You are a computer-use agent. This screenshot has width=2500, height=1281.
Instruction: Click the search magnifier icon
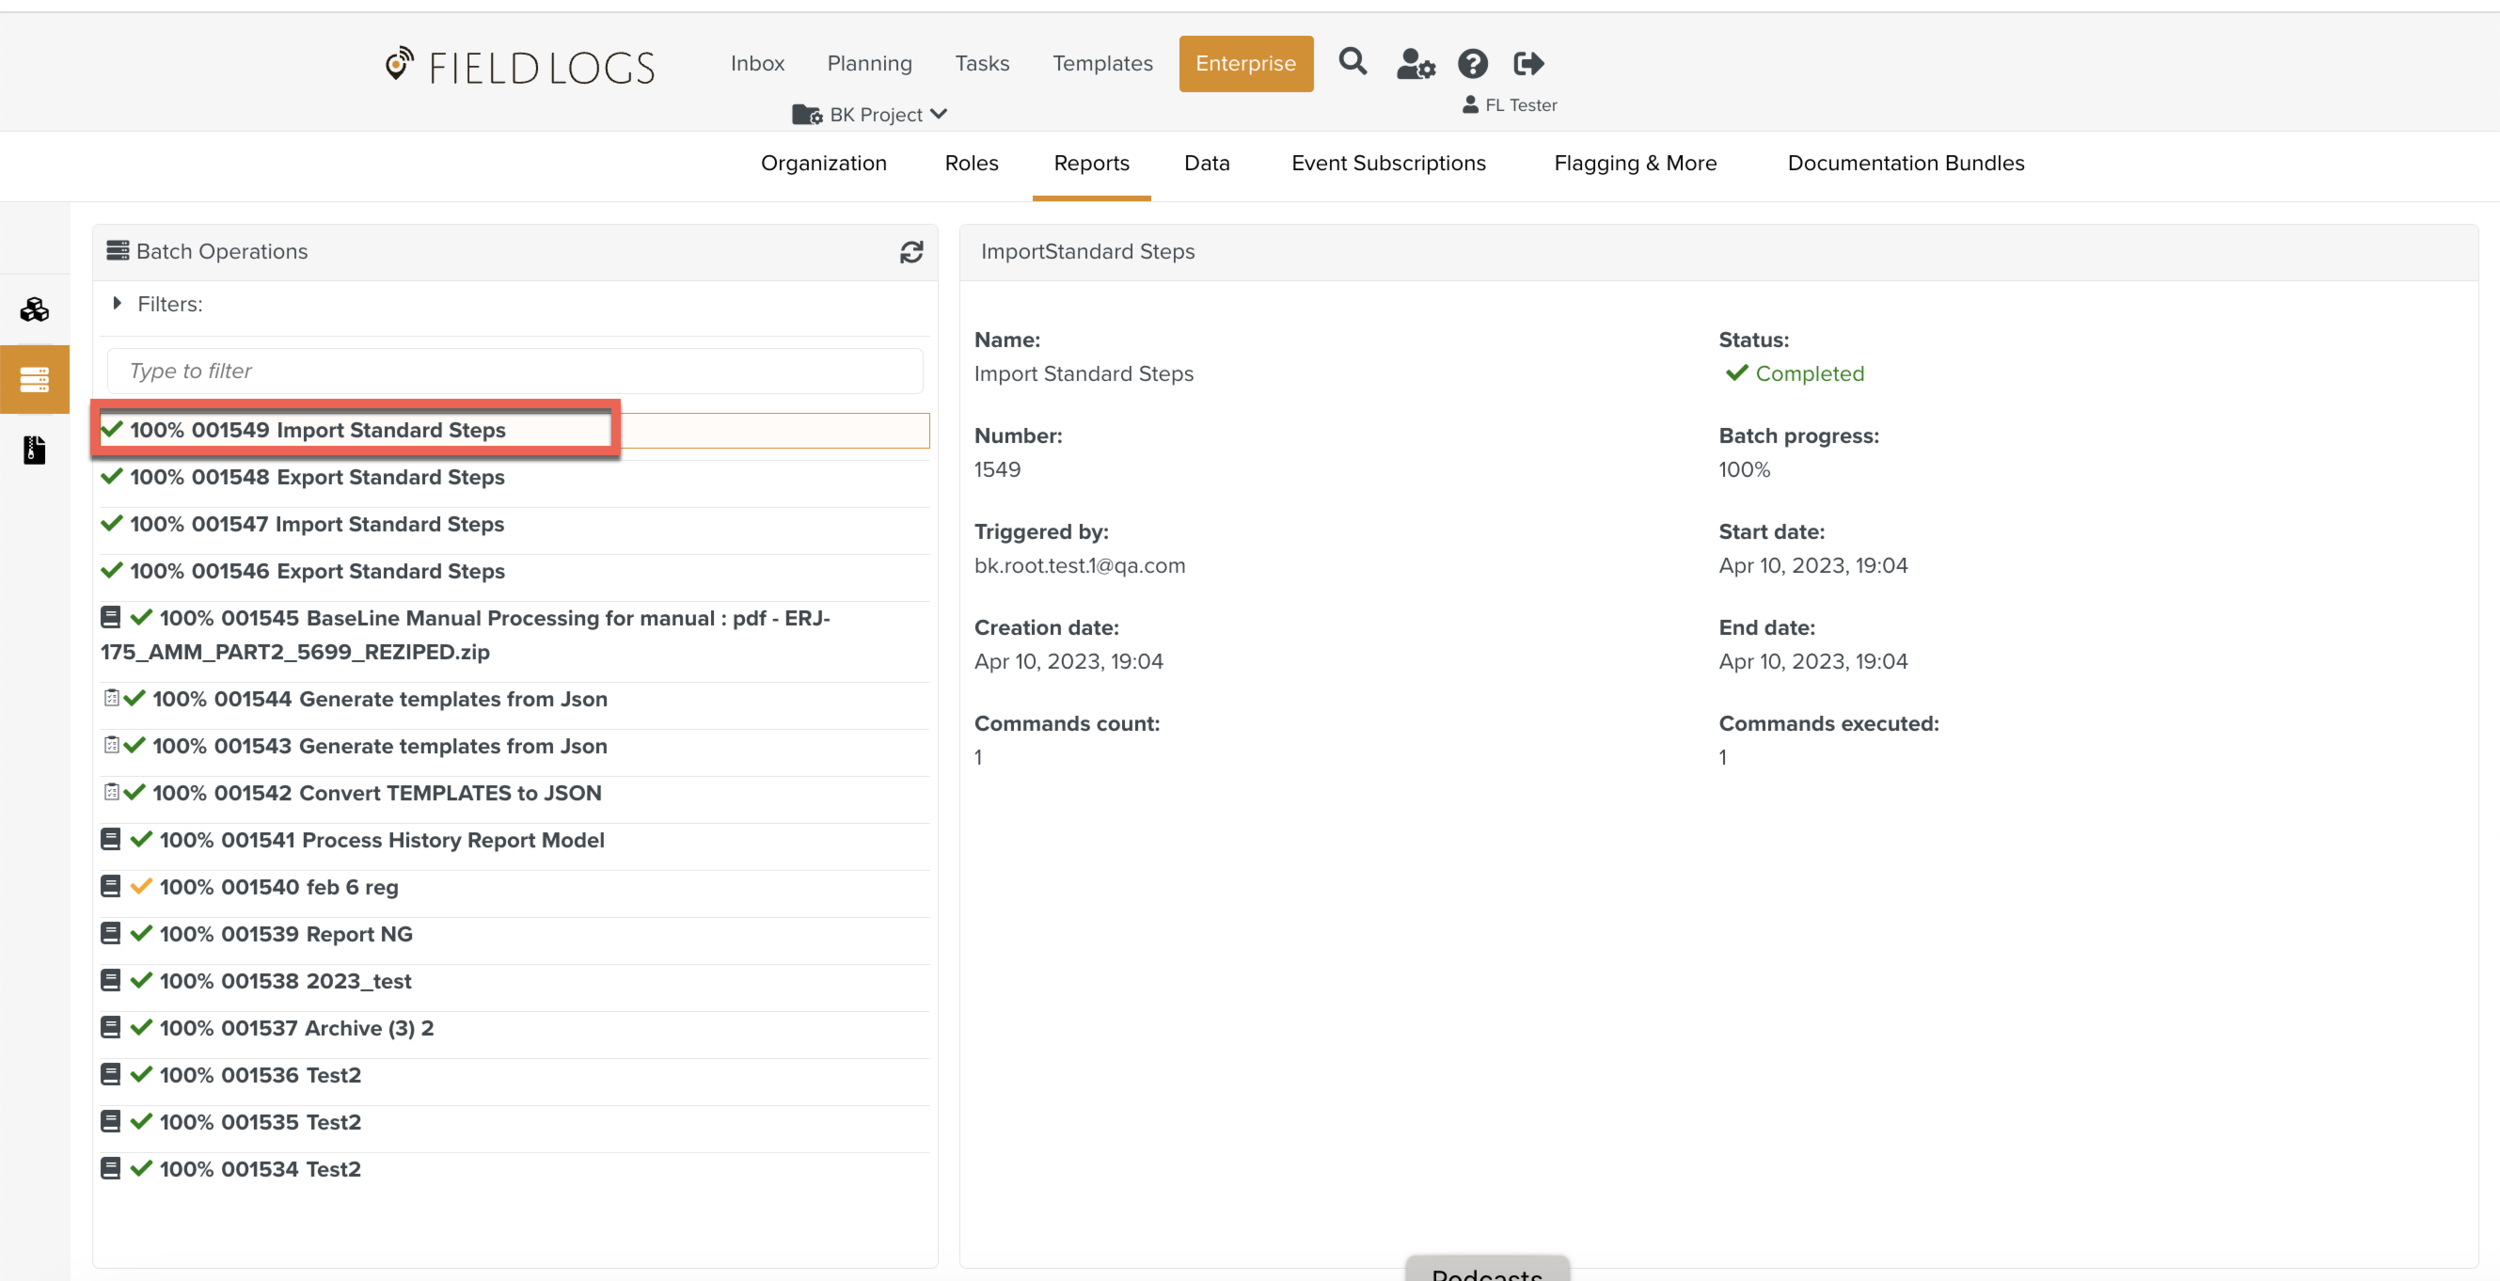(1352, 63)
